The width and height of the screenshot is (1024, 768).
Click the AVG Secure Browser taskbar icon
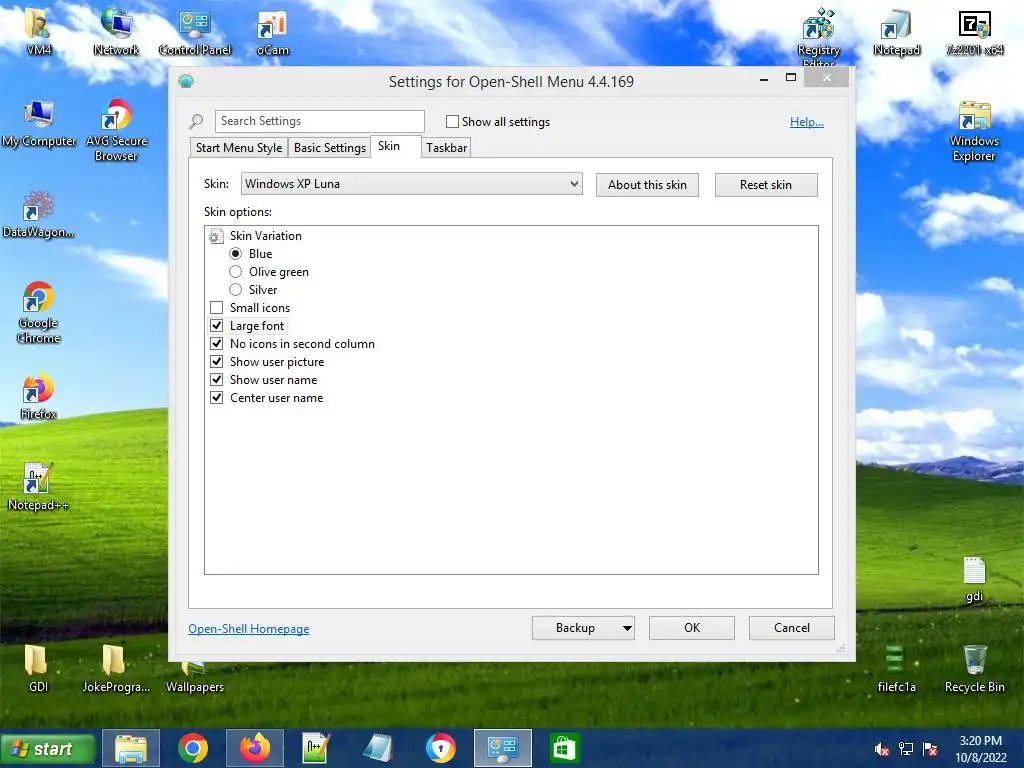click(x=441, y=748)
